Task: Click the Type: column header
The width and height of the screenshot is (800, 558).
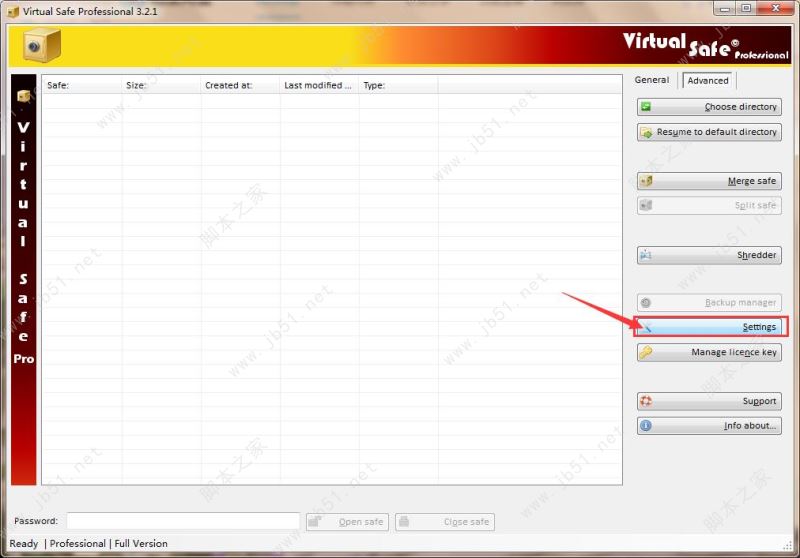Action: tap(398, 85)
